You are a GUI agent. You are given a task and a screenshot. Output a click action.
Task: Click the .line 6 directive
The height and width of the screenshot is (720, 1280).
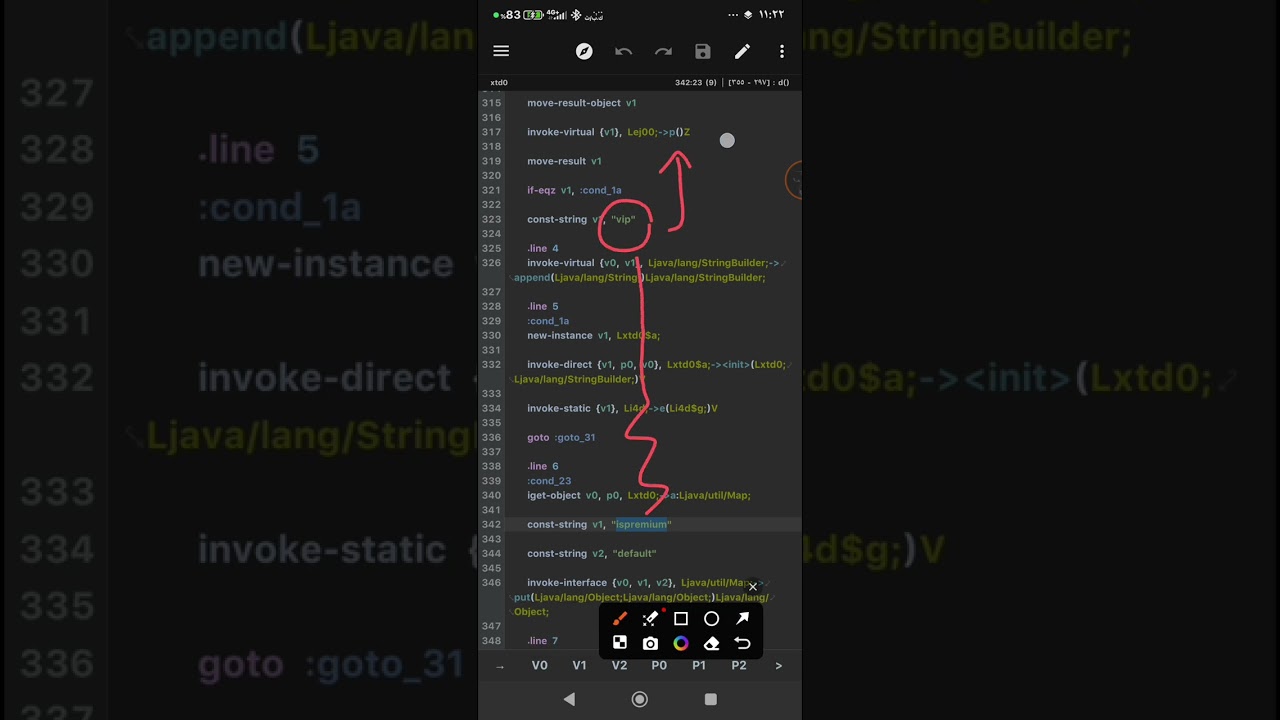pos(543,467)
